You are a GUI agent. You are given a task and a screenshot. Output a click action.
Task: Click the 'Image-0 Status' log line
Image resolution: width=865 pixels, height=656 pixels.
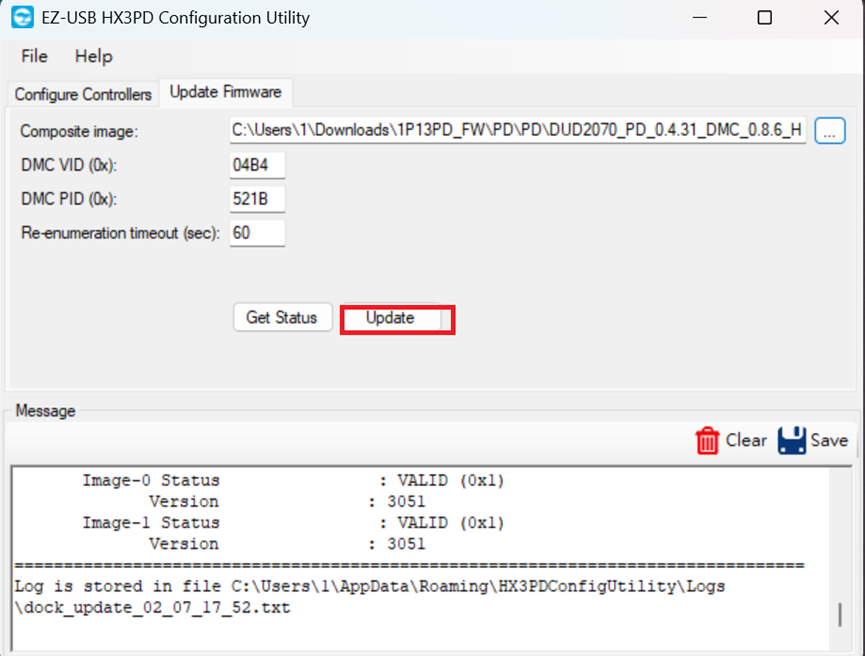point(293,481)
